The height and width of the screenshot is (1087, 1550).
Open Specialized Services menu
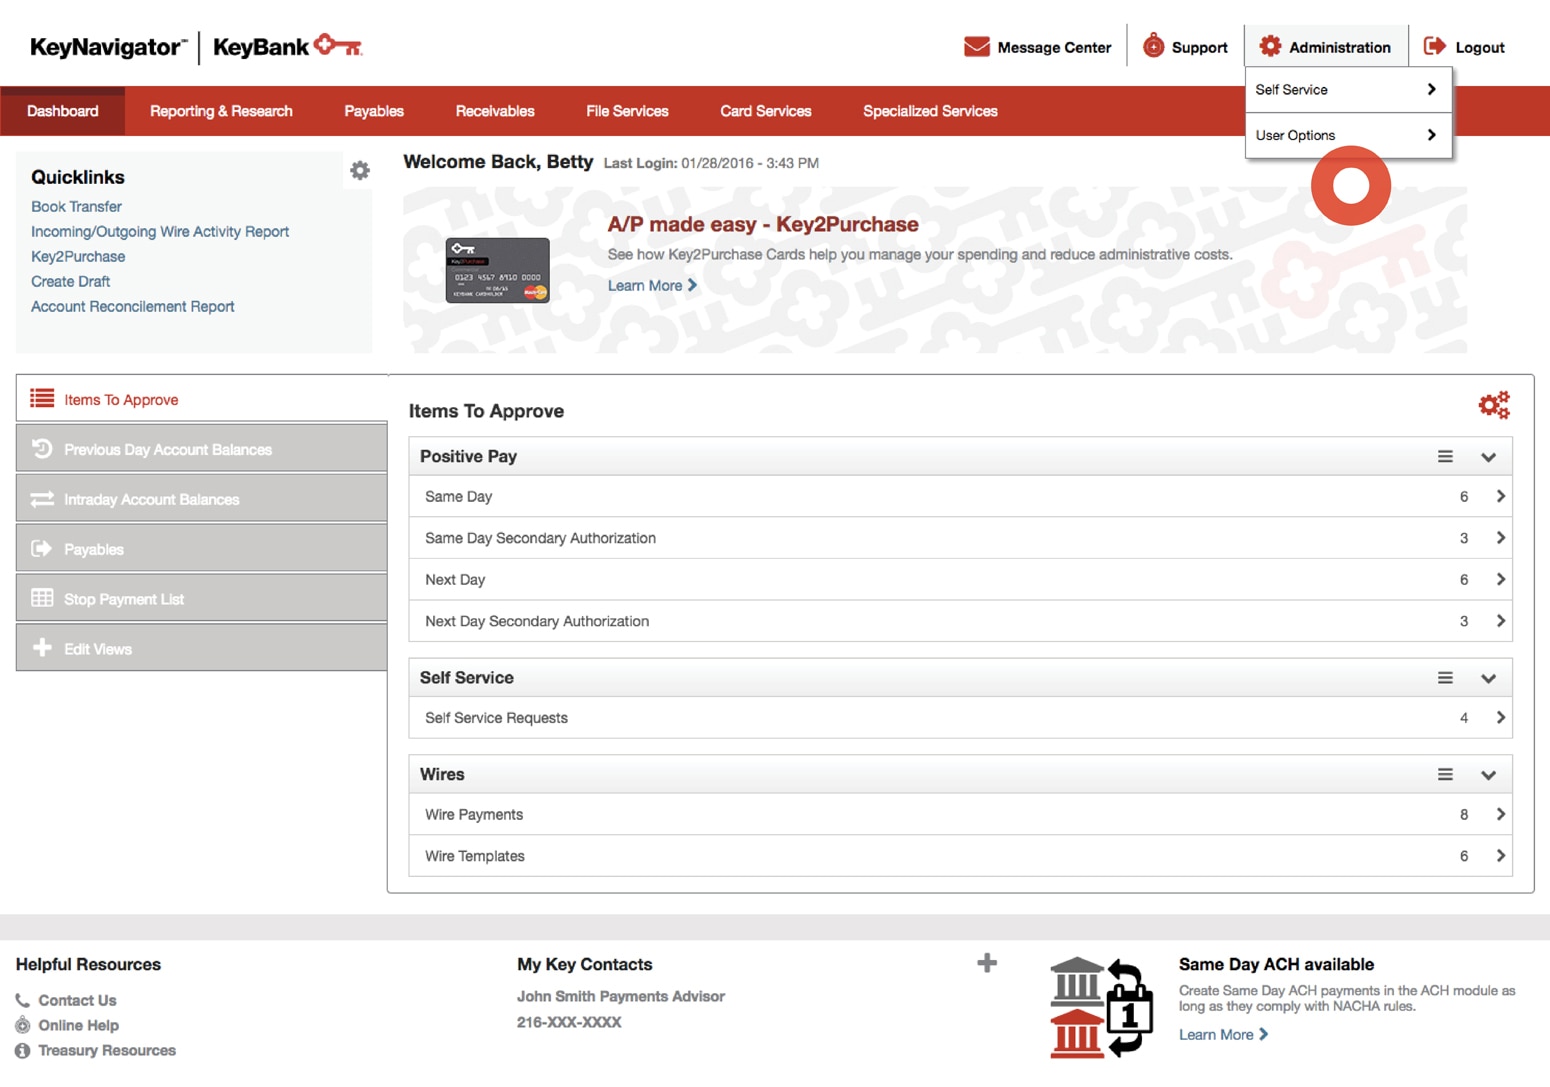click(x=930, y=111)
